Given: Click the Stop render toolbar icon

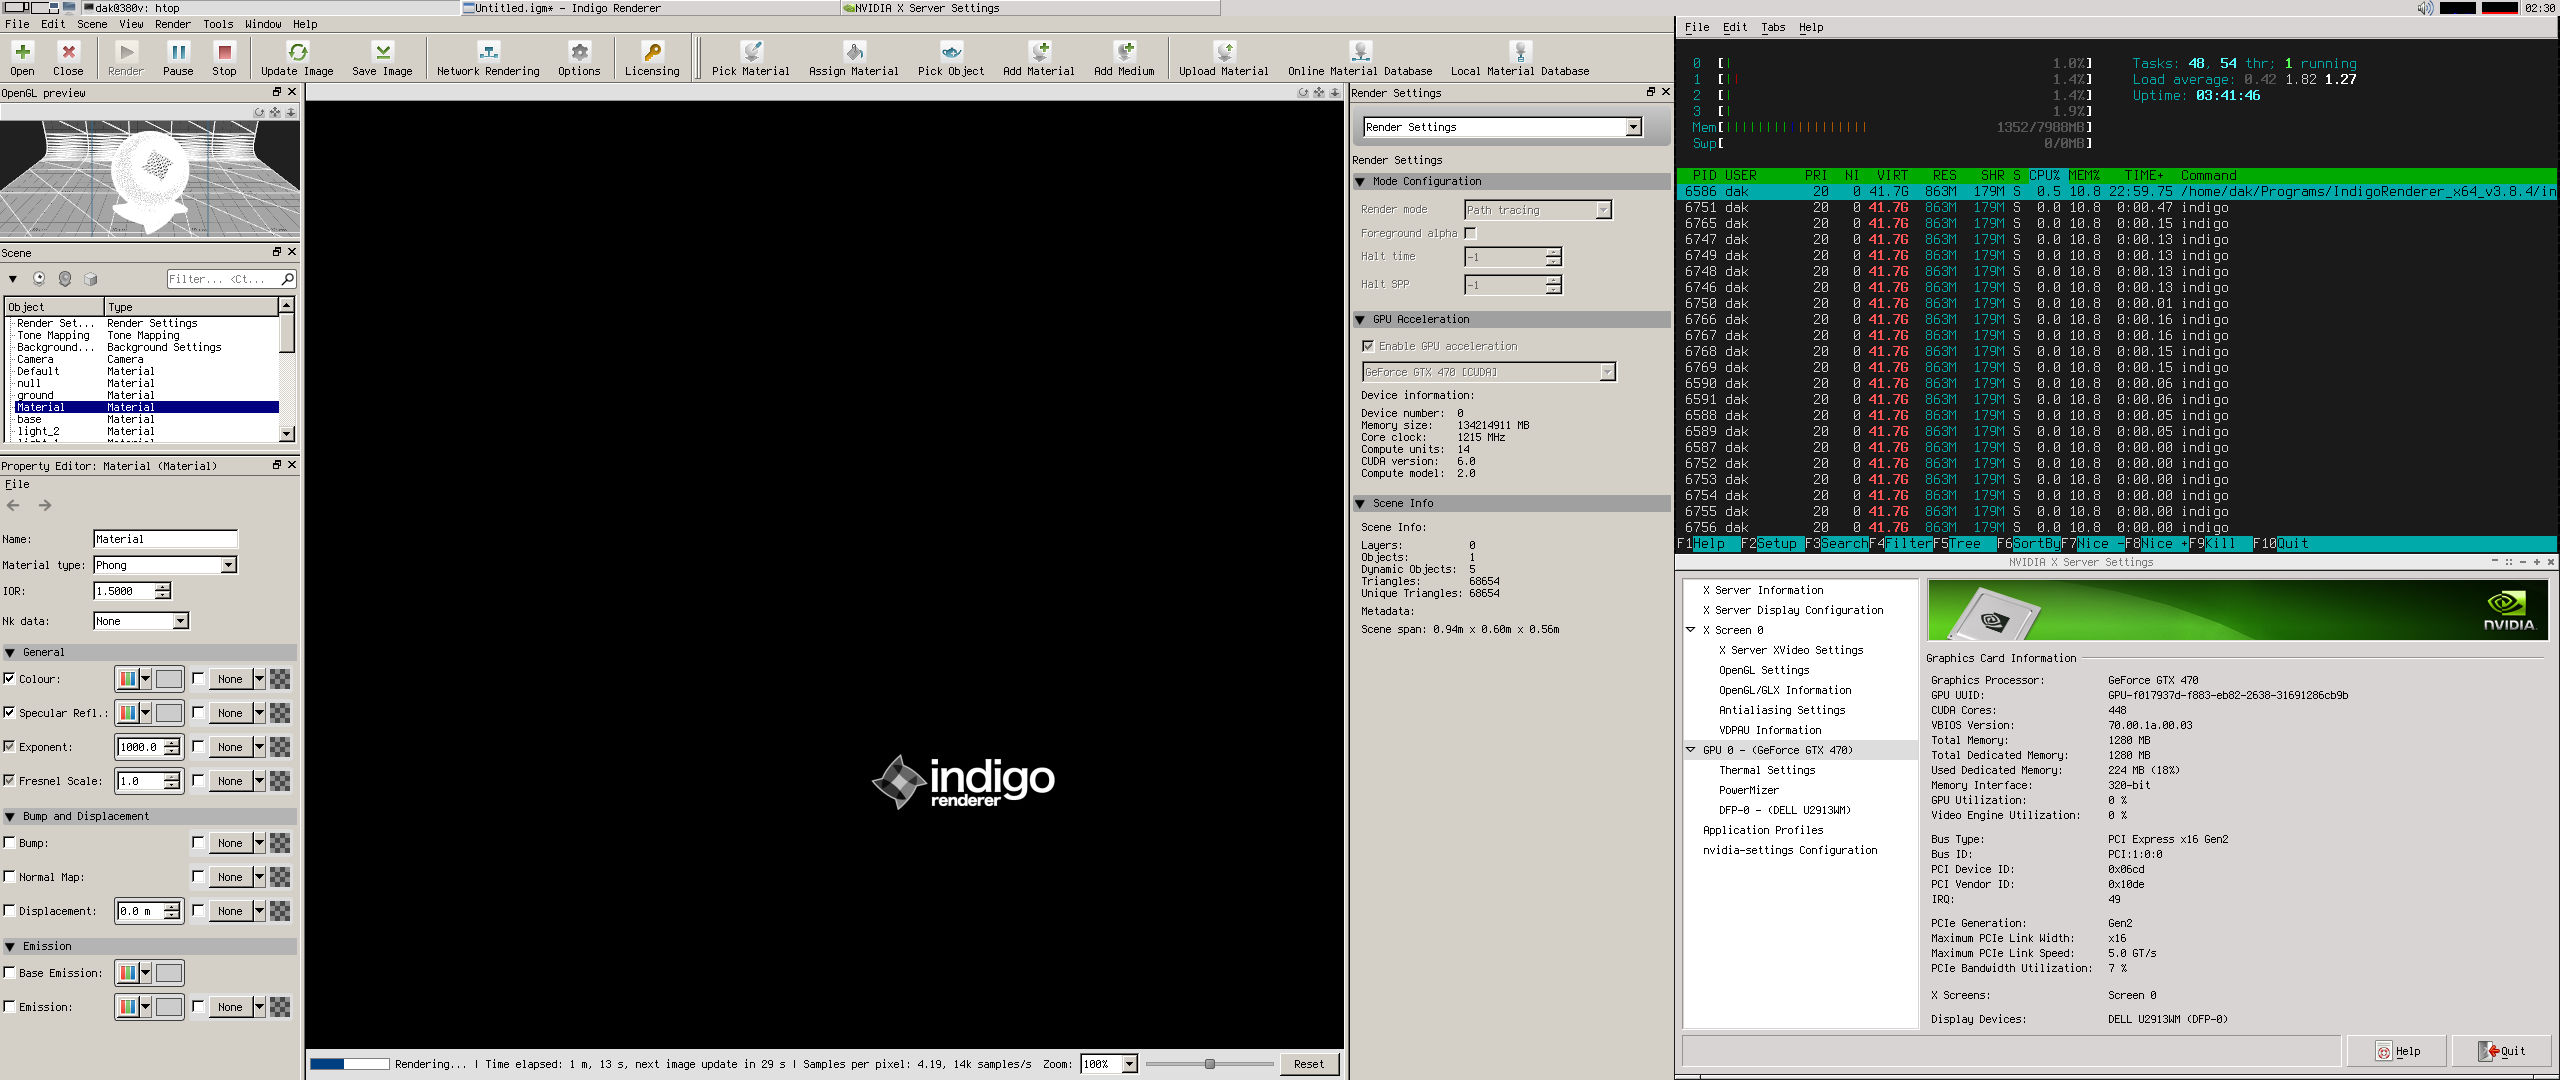Looking at the screenshot, I should tap(224, 53).
